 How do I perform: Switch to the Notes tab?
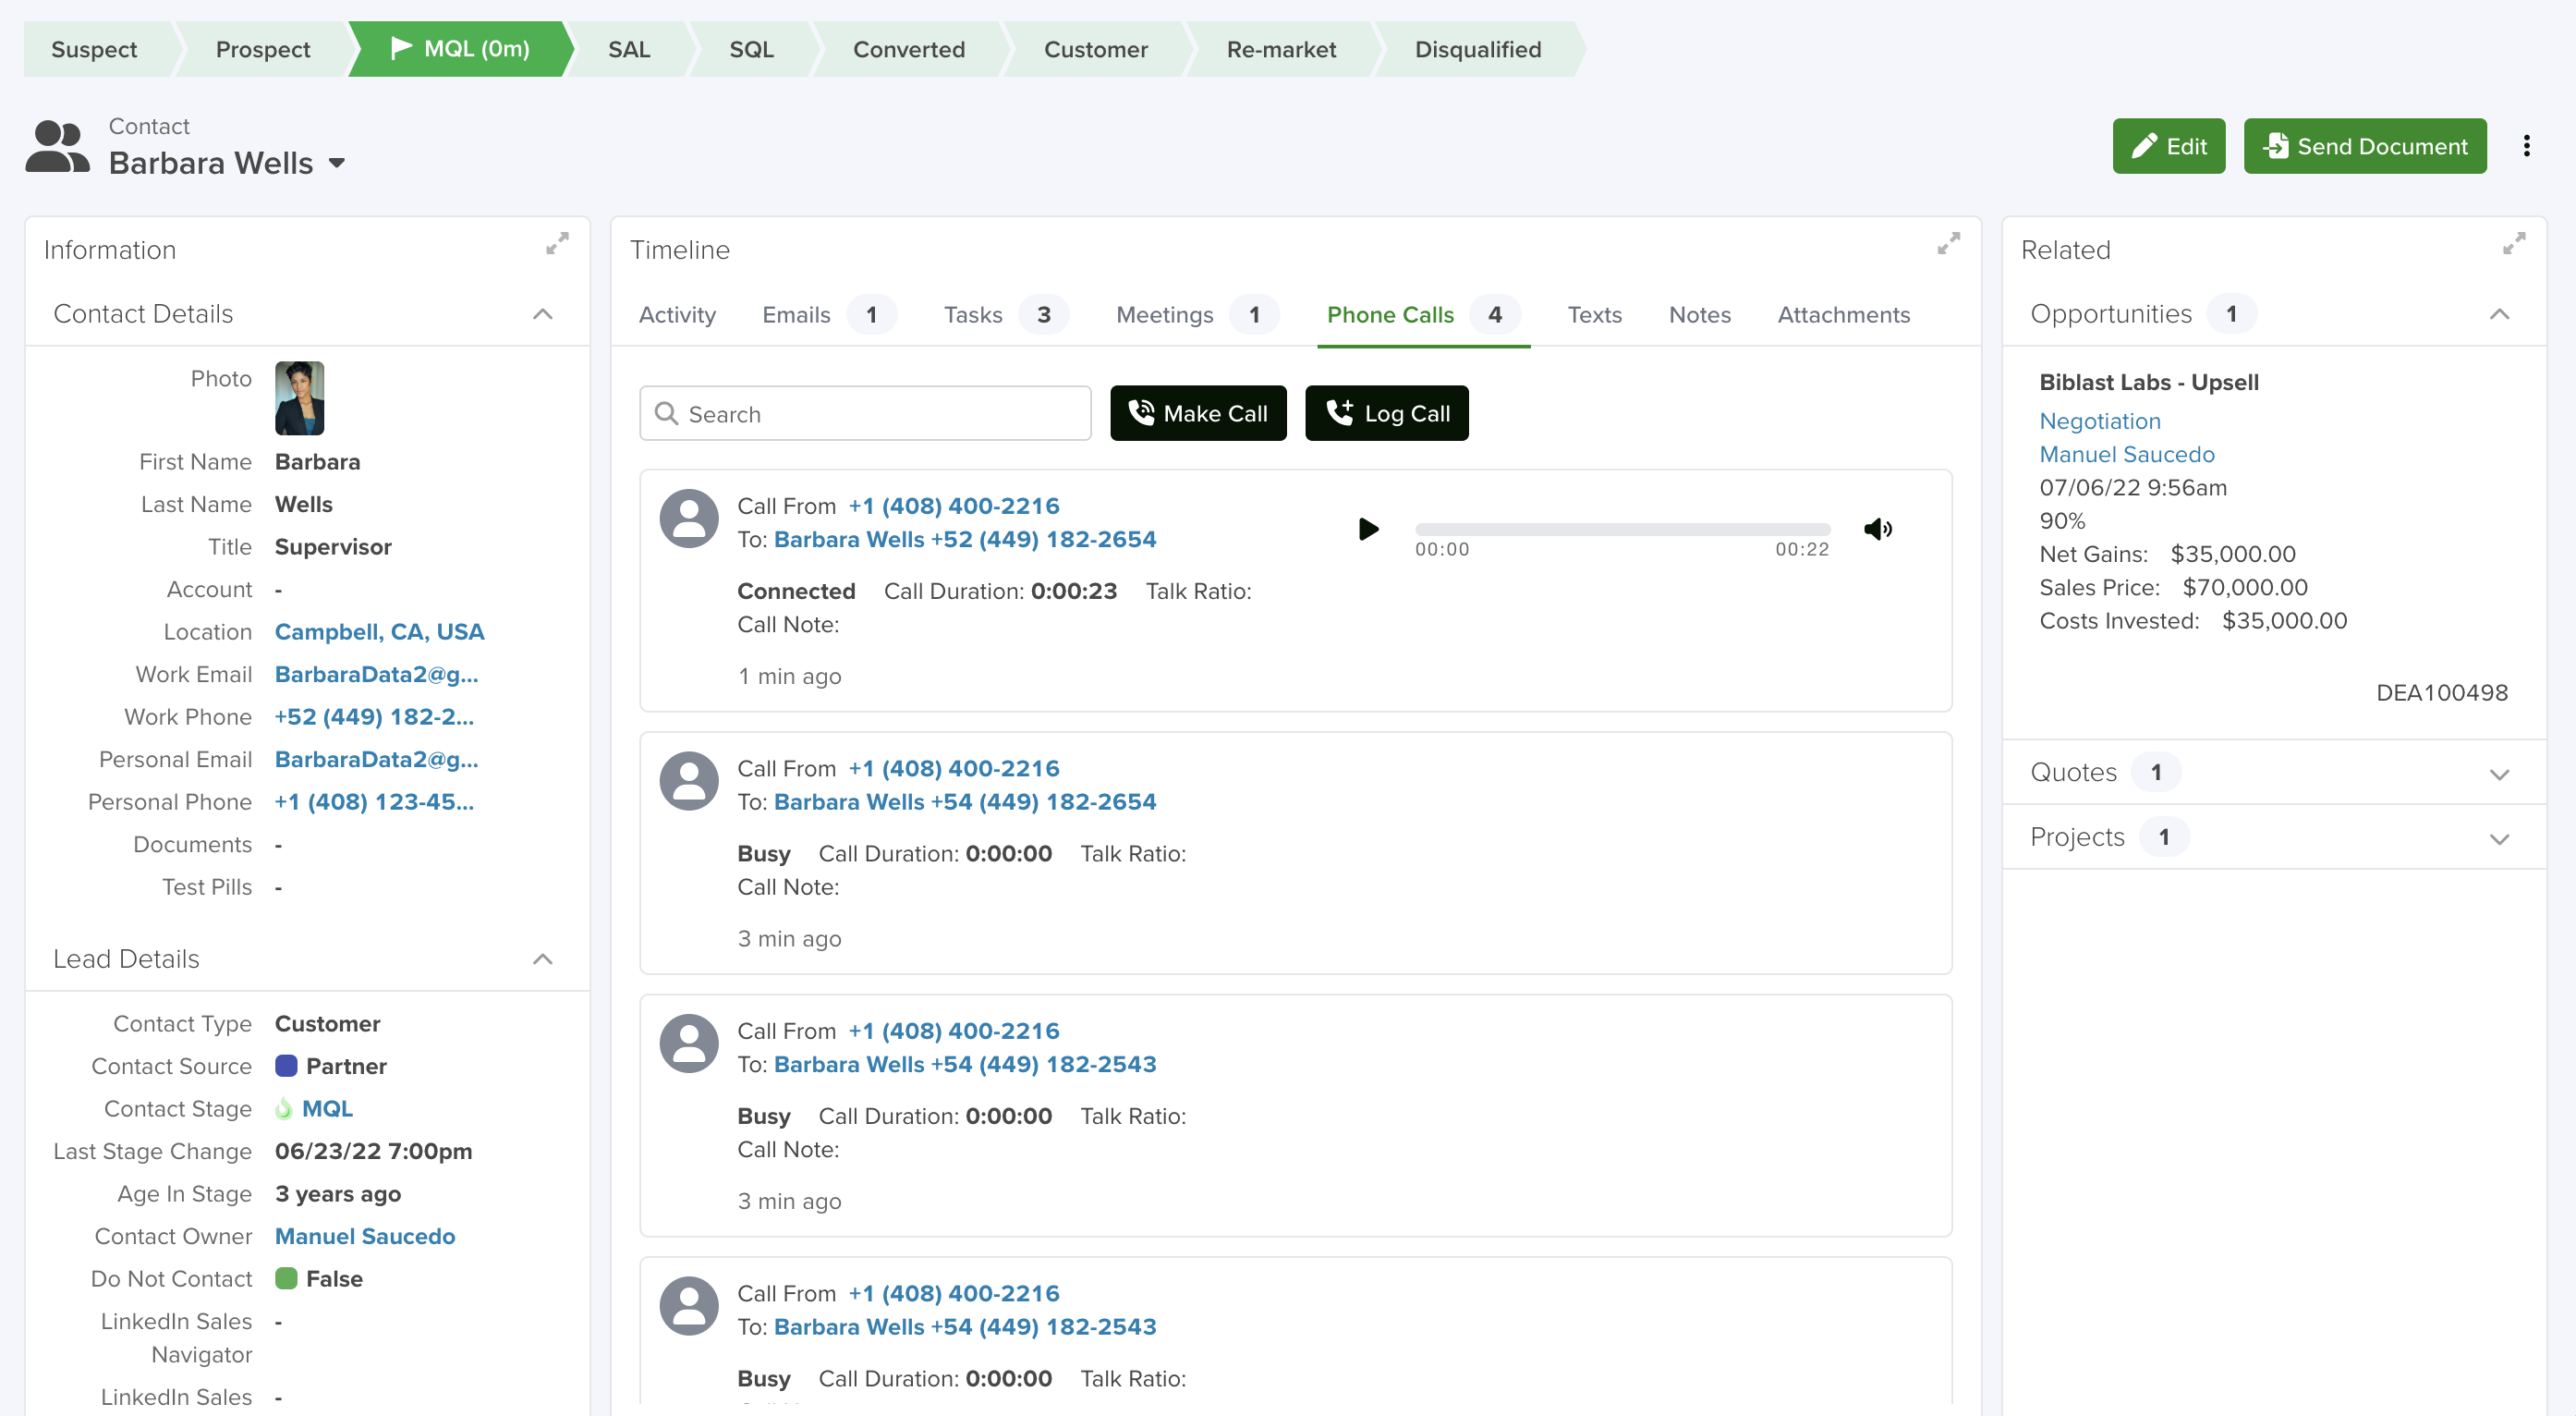[x=1699, y=315]
